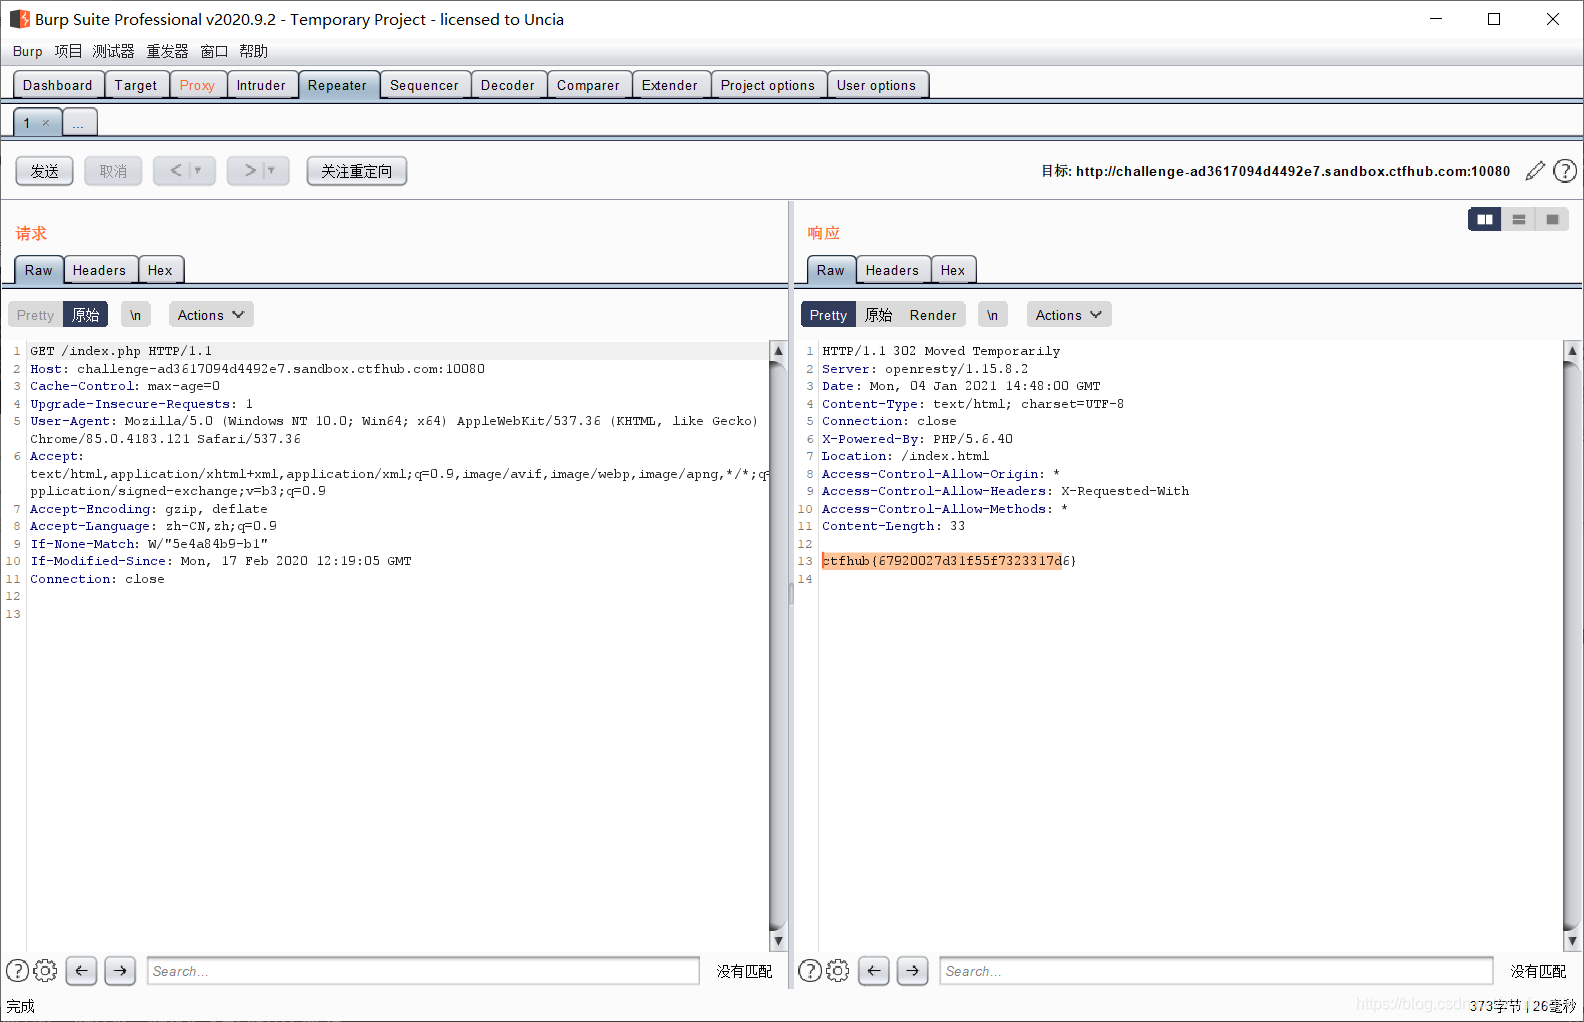Add a new Repeater tab with the ... button
This screenshot has width=1584, height=1022.
79,123
